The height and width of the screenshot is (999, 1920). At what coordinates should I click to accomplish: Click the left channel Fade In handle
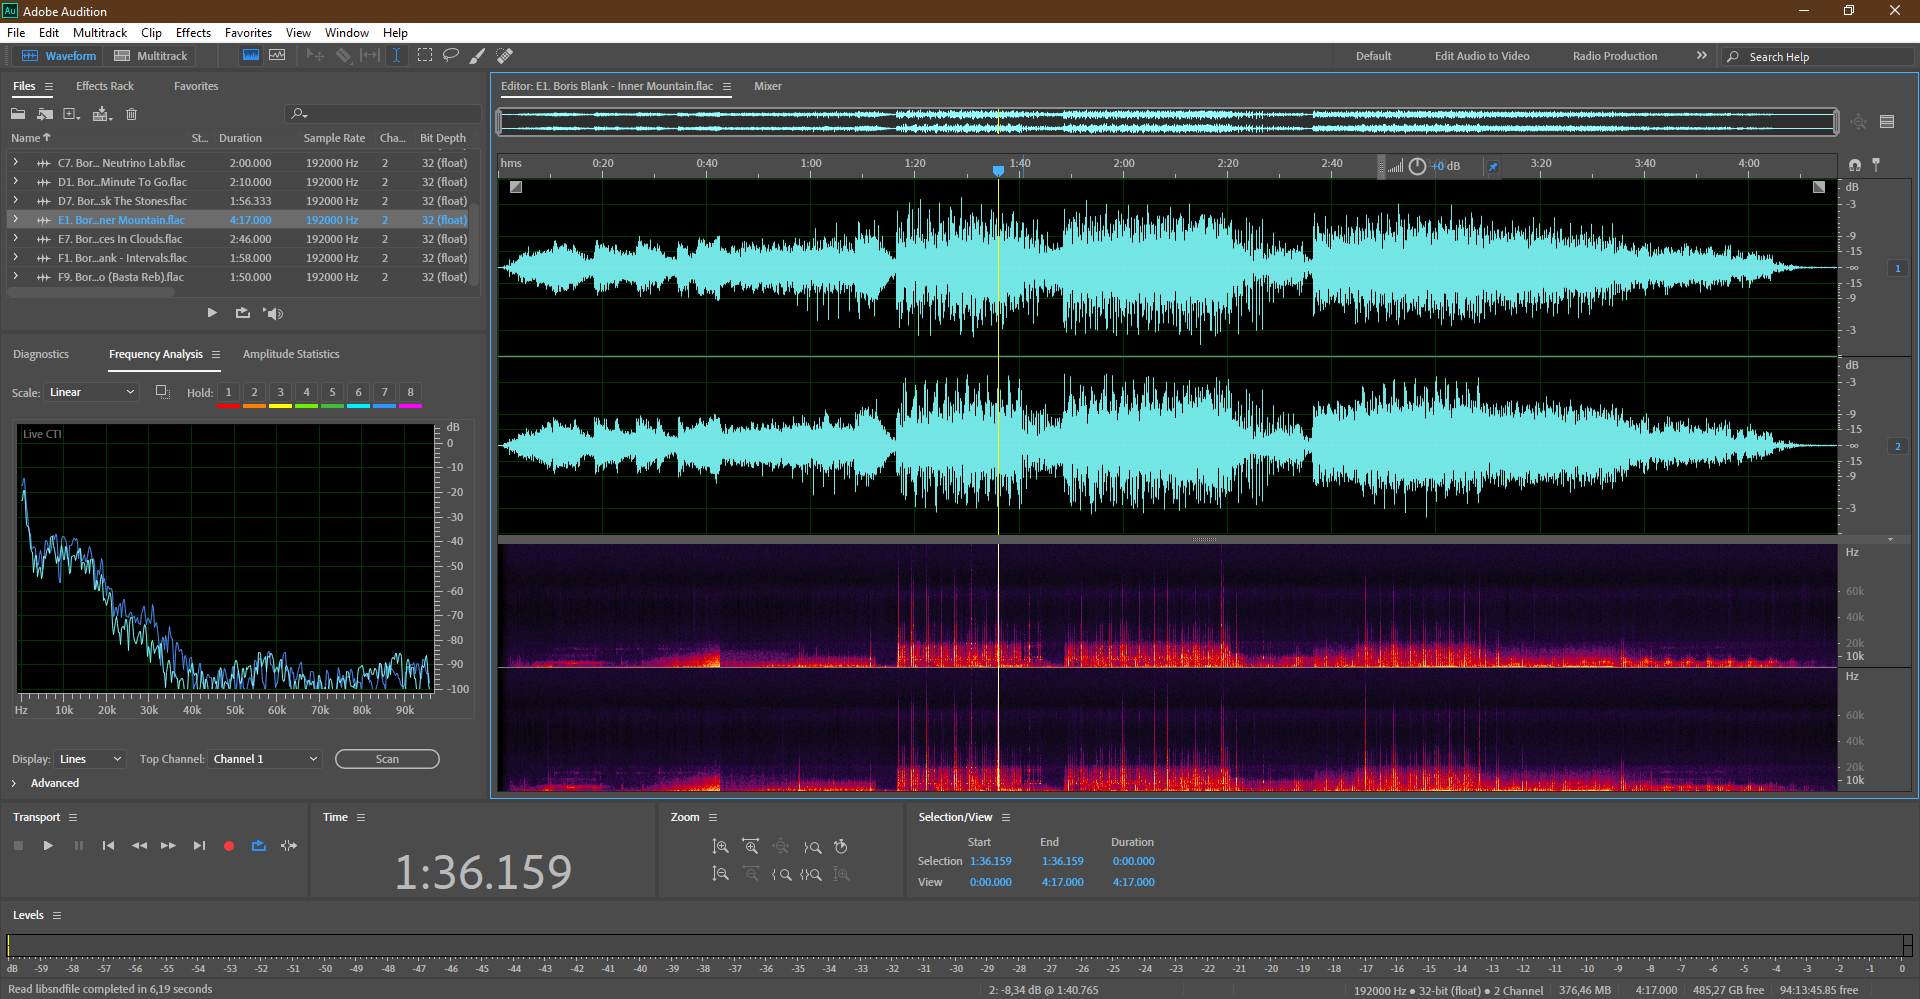pos(516,187)
